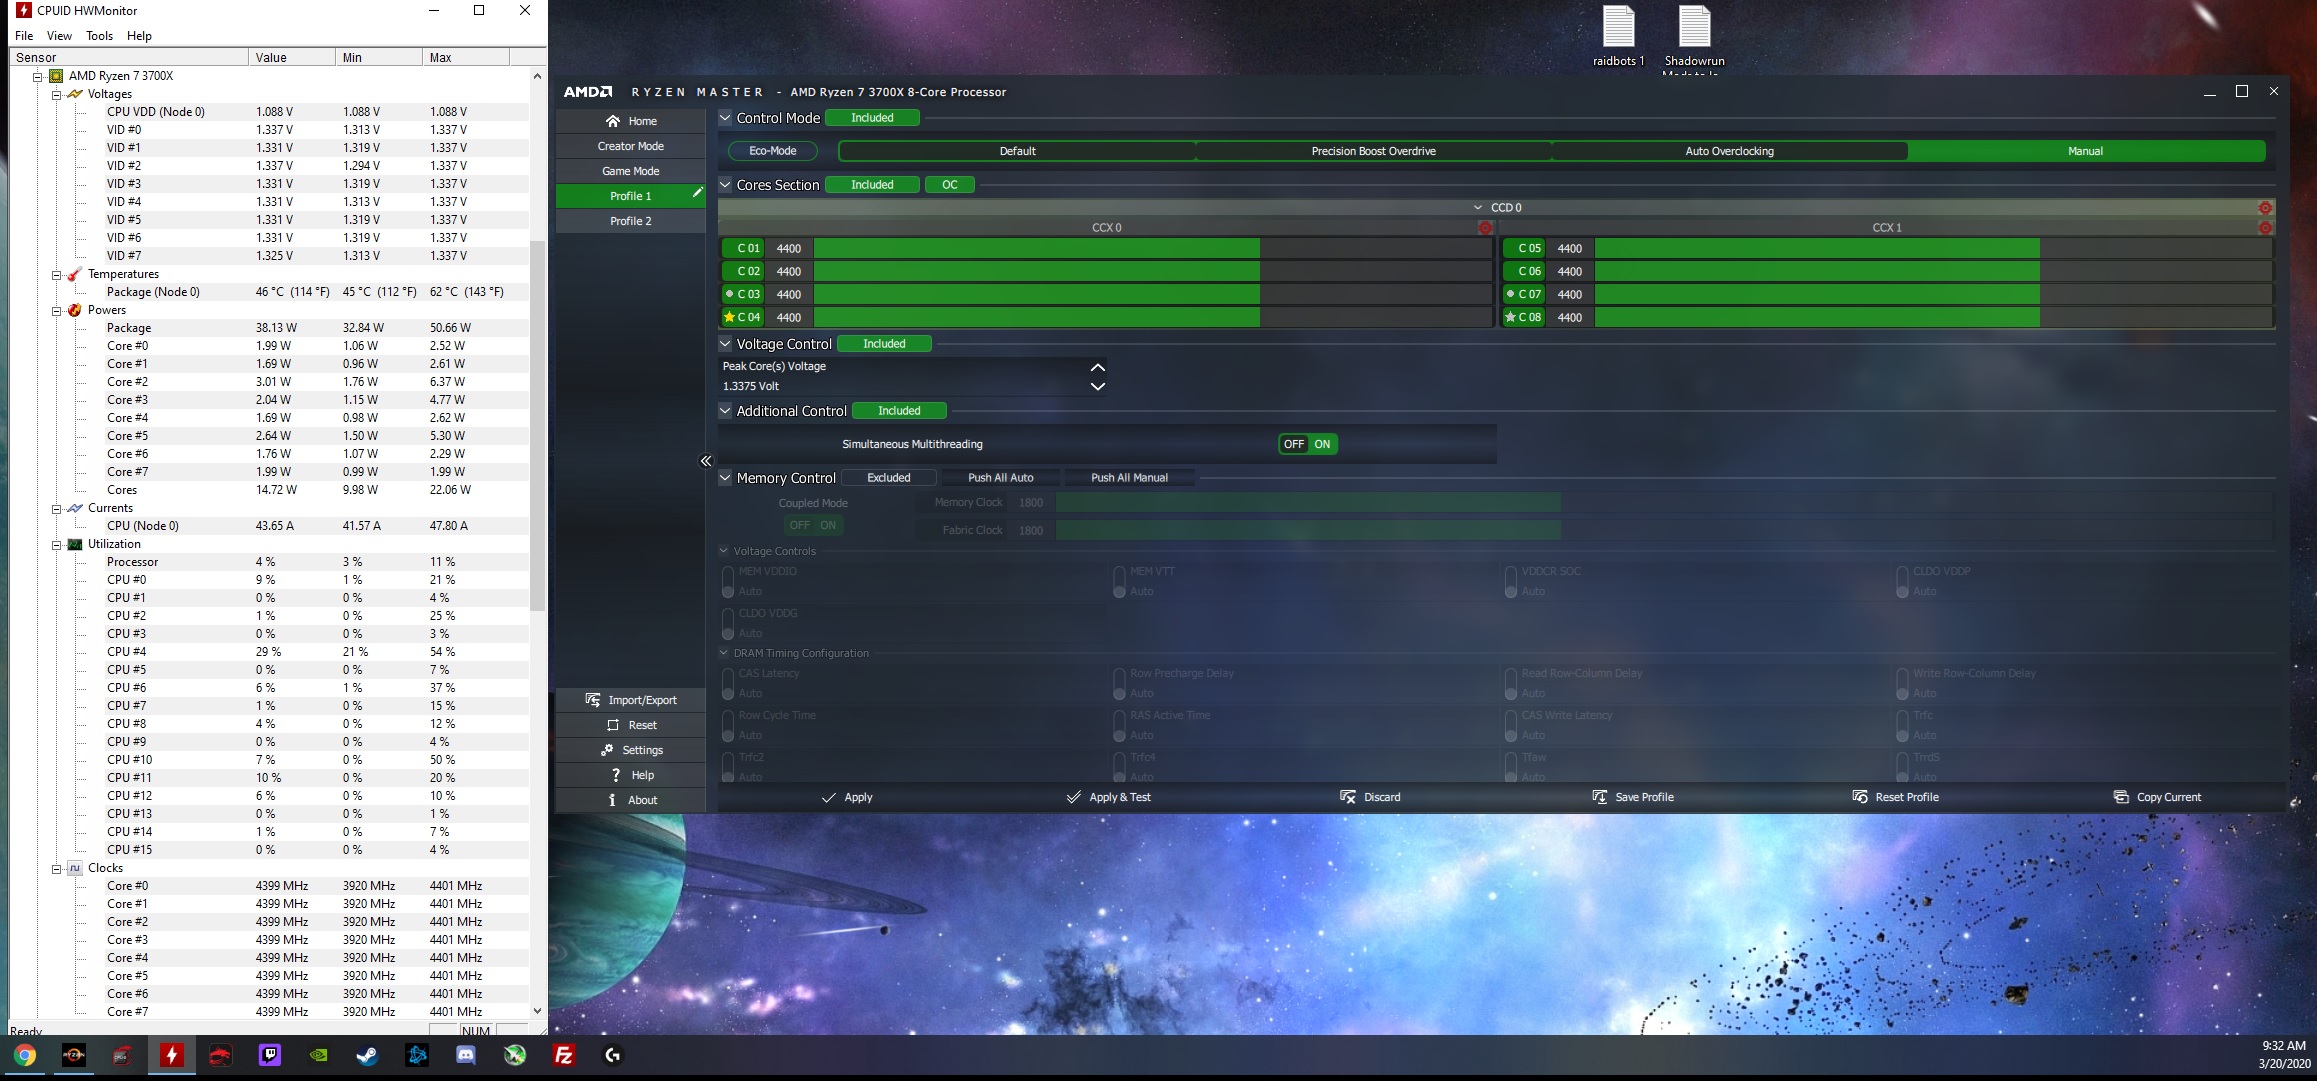Toggle Cores Section Included switch

pyautogui.click(x=873, y=185)
